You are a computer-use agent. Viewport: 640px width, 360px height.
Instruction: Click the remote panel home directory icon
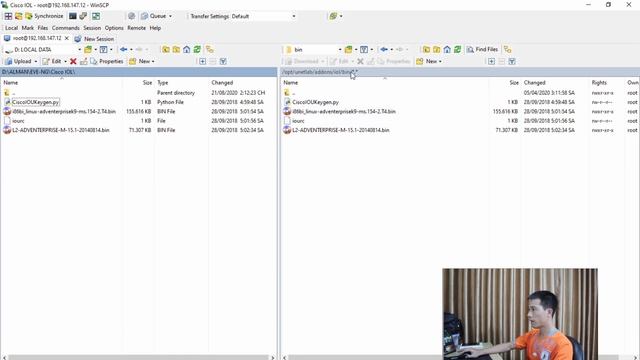point(447,49)
